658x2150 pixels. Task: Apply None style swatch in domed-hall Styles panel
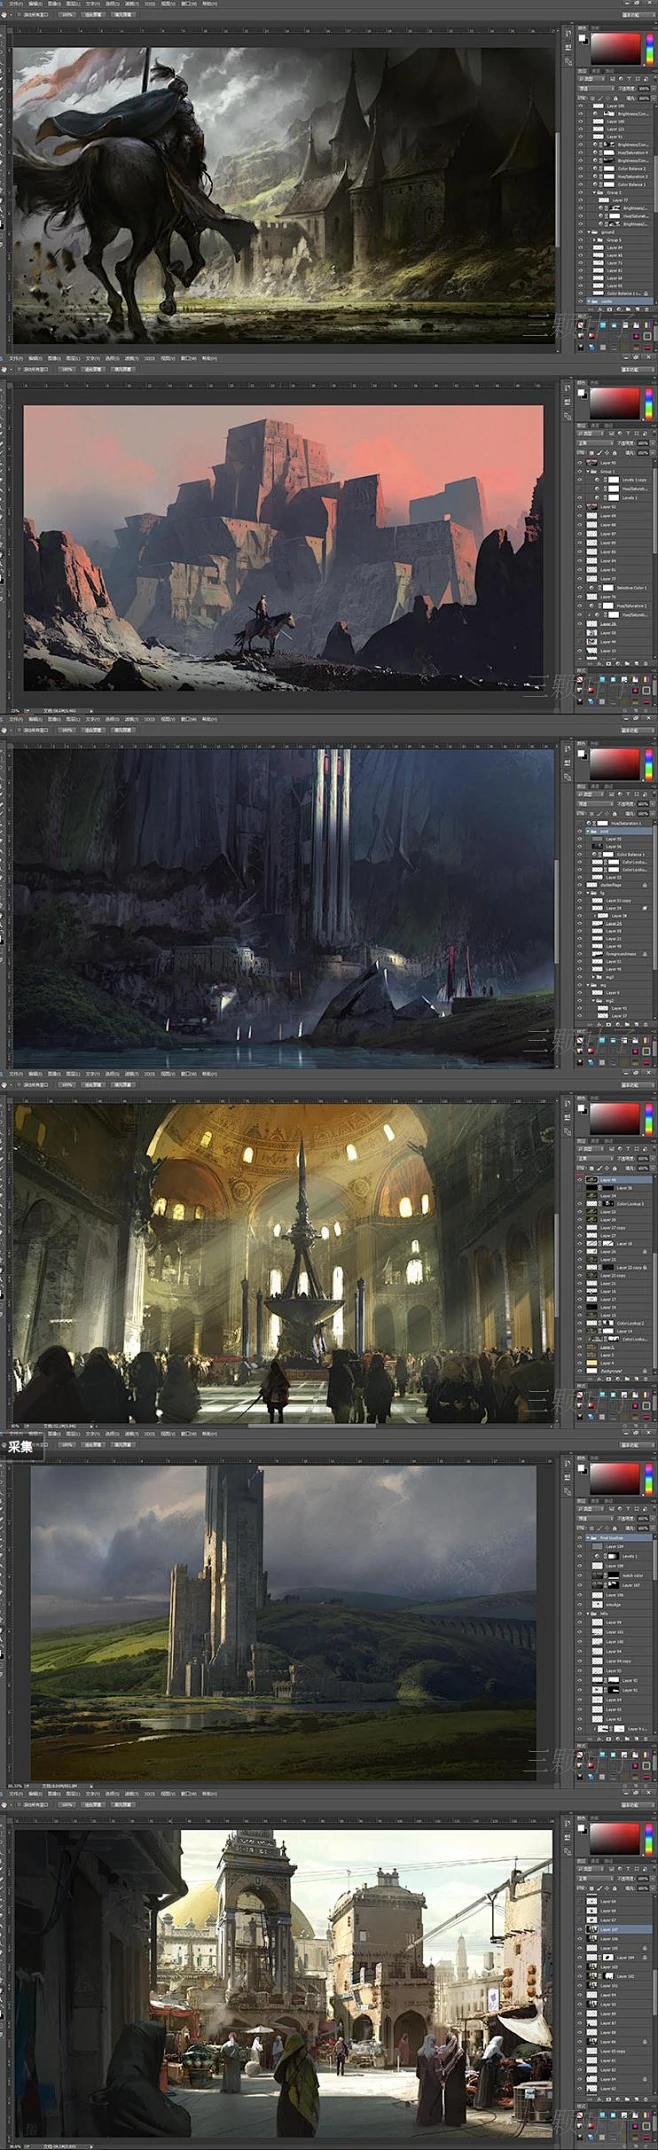(x=580, y=1395)
